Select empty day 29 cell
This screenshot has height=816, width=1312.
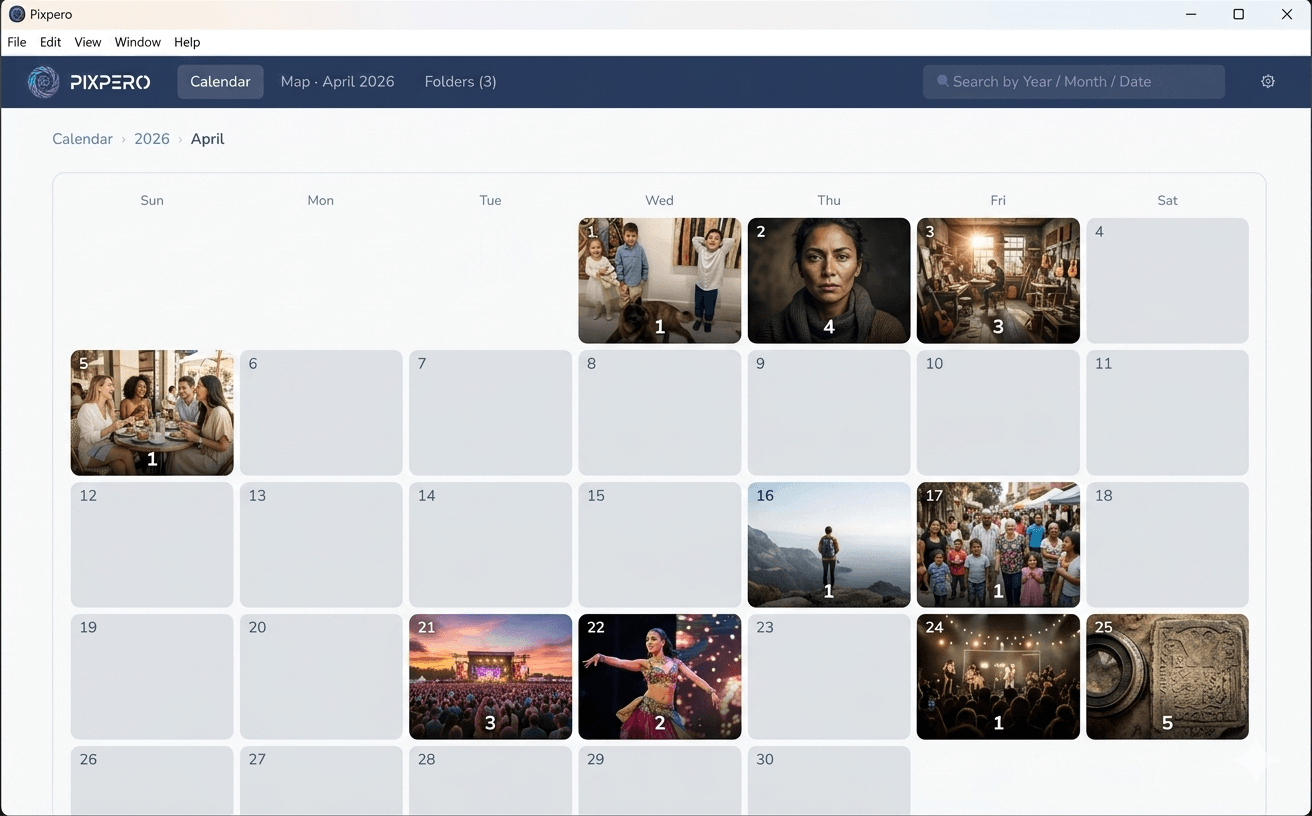[660, 781]
